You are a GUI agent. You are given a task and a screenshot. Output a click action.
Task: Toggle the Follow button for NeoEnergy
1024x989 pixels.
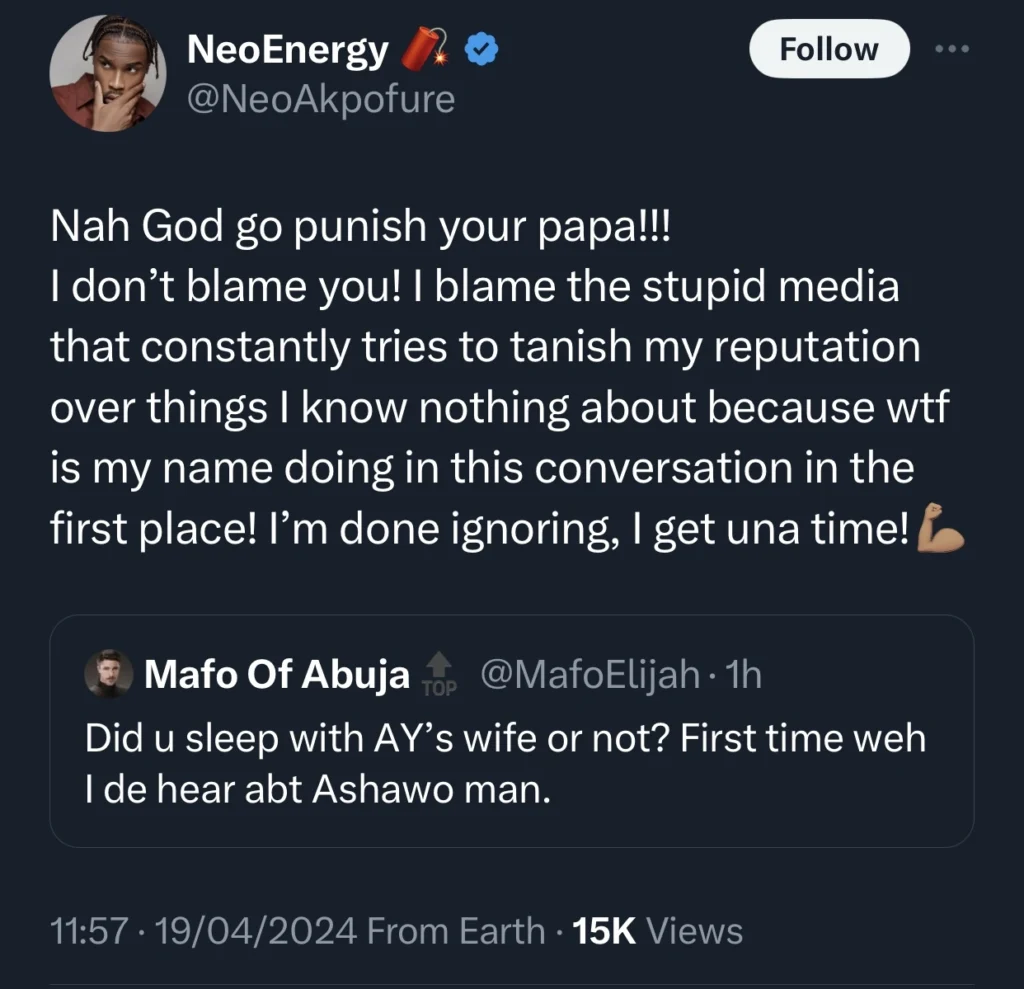coord(828,48)
